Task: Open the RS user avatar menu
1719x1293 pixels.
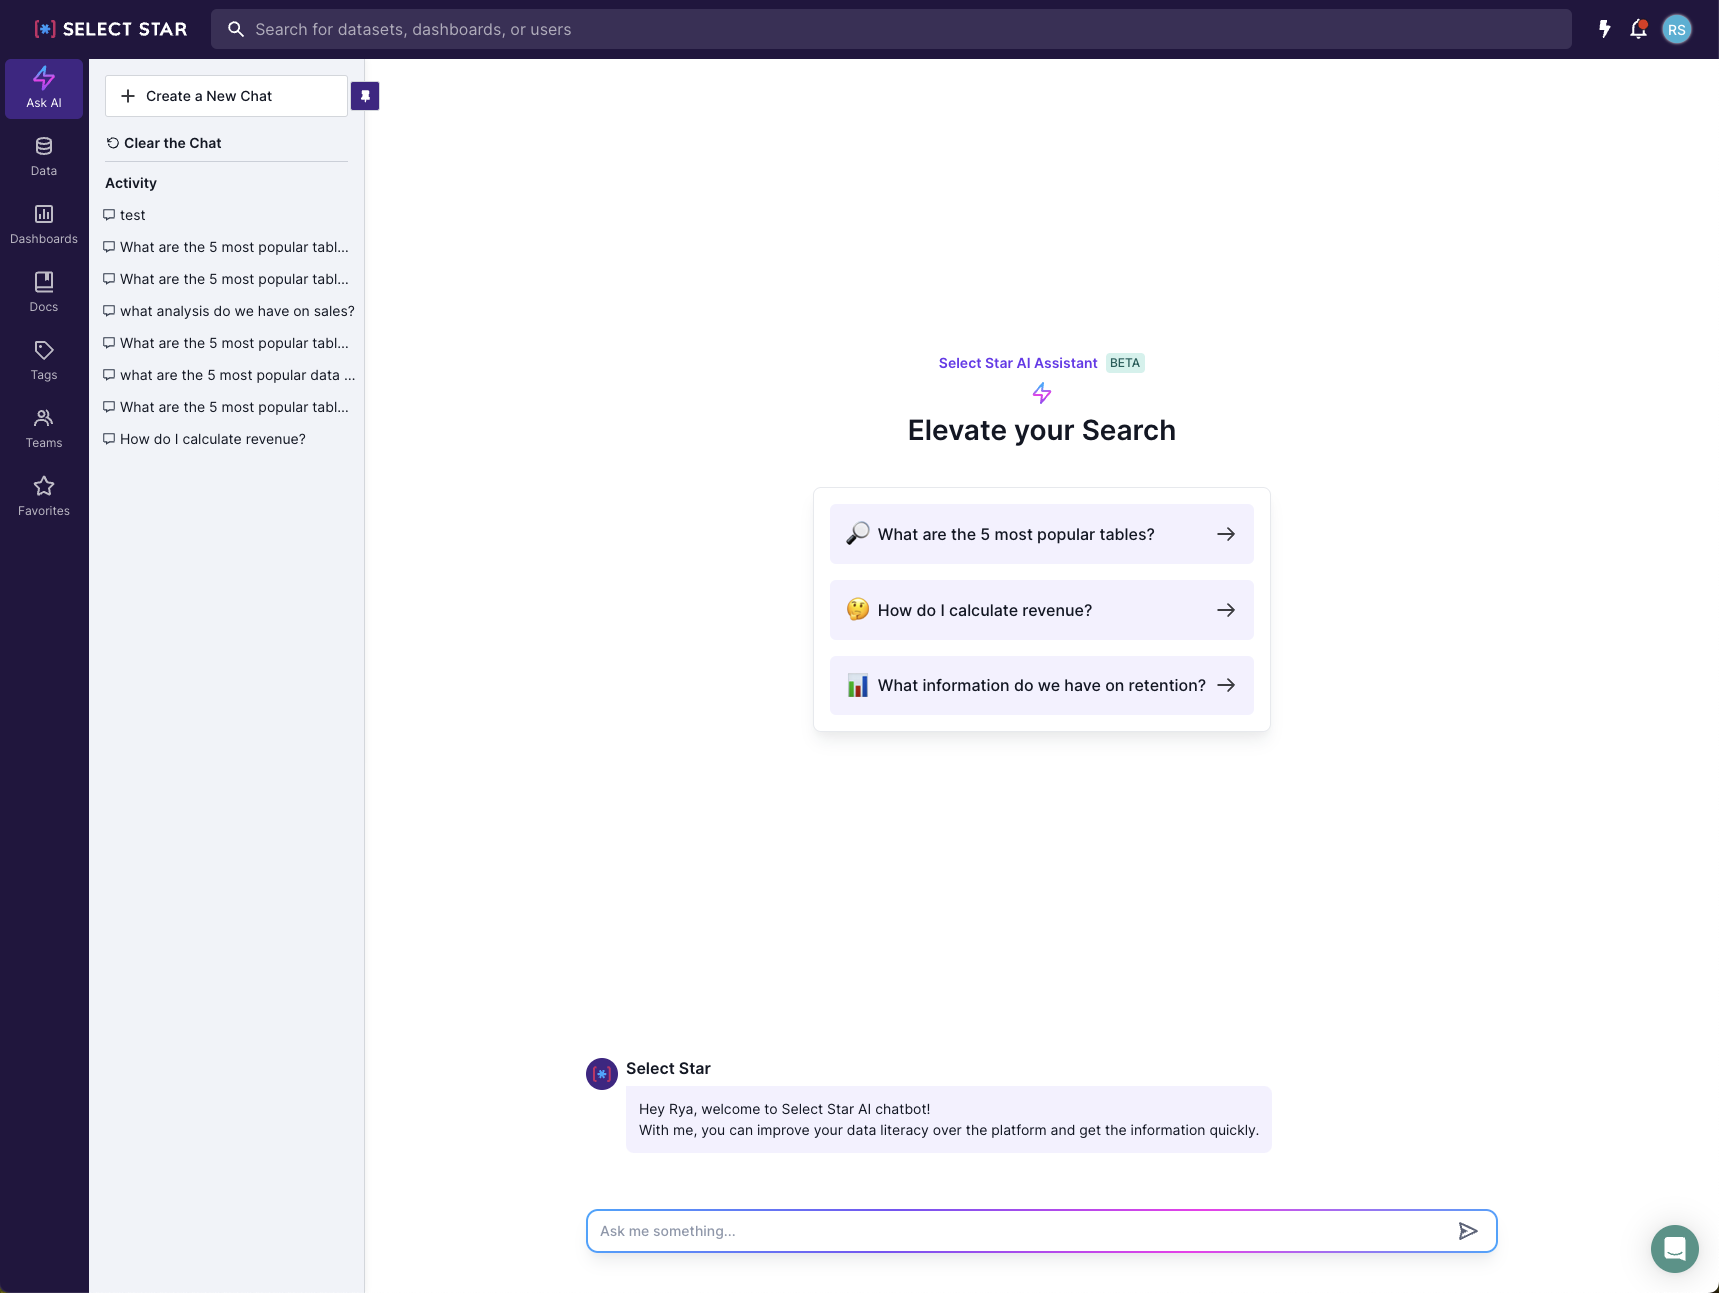Action: (1676, 29)
